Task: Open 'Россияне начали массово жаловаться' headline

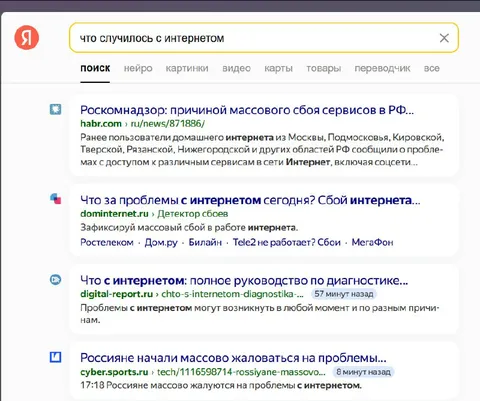Action: pyautogui.click(x=233, y=358)
